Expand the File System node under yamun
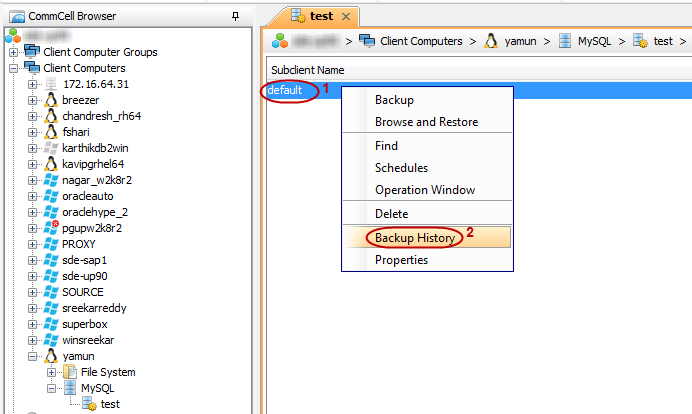This screenshot has height=414, width=692. pyautogui.click(x=51, y=372)
